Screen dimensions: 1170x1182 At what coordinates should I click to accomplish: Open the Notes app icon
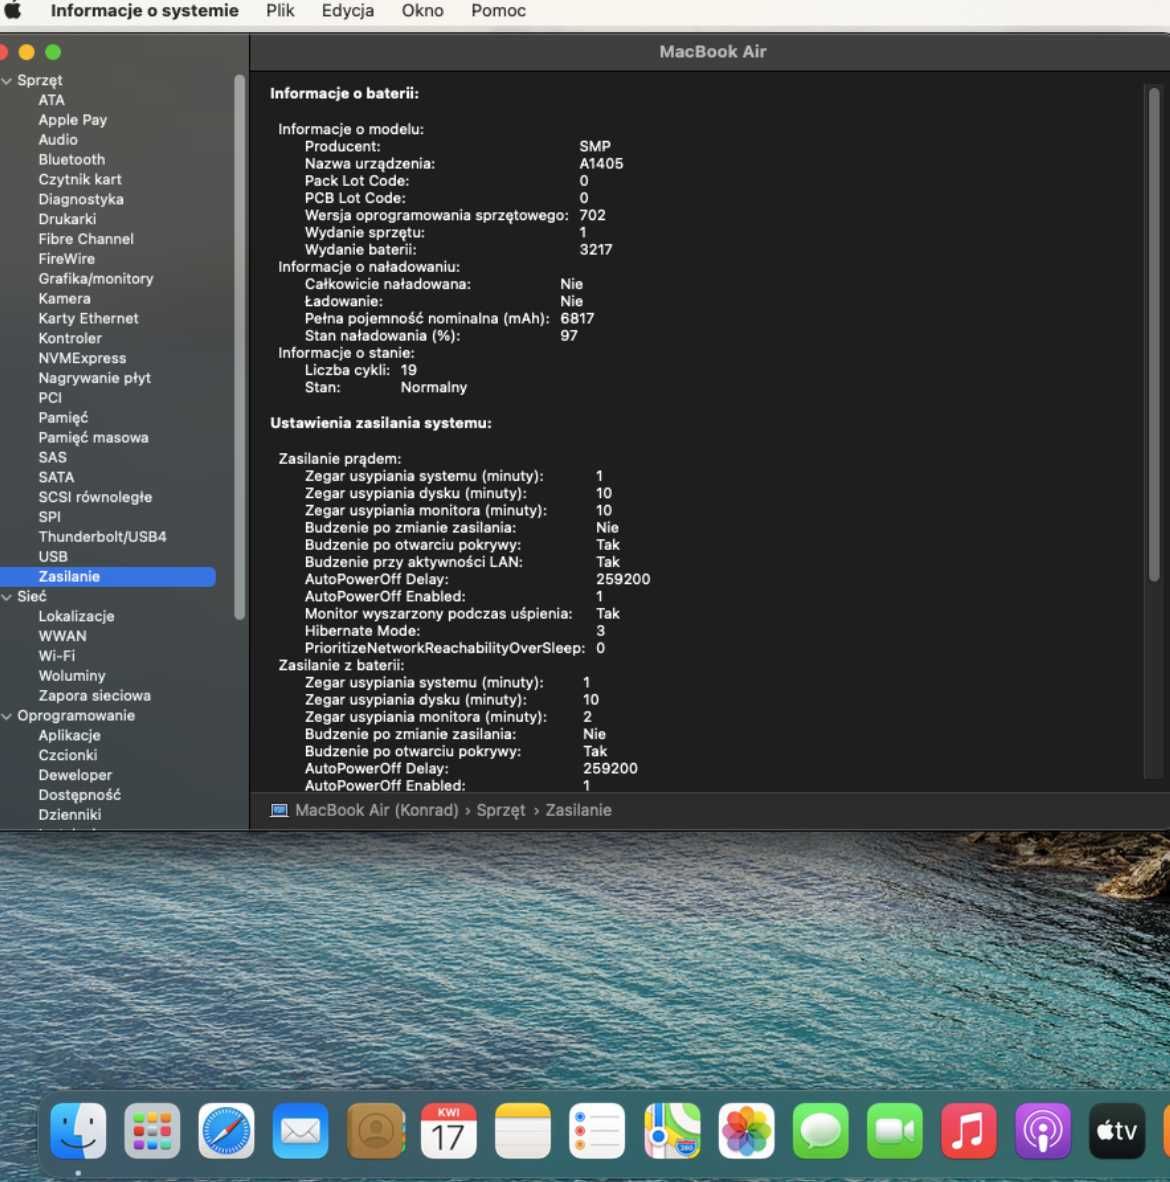click(x=522, y=1131)
